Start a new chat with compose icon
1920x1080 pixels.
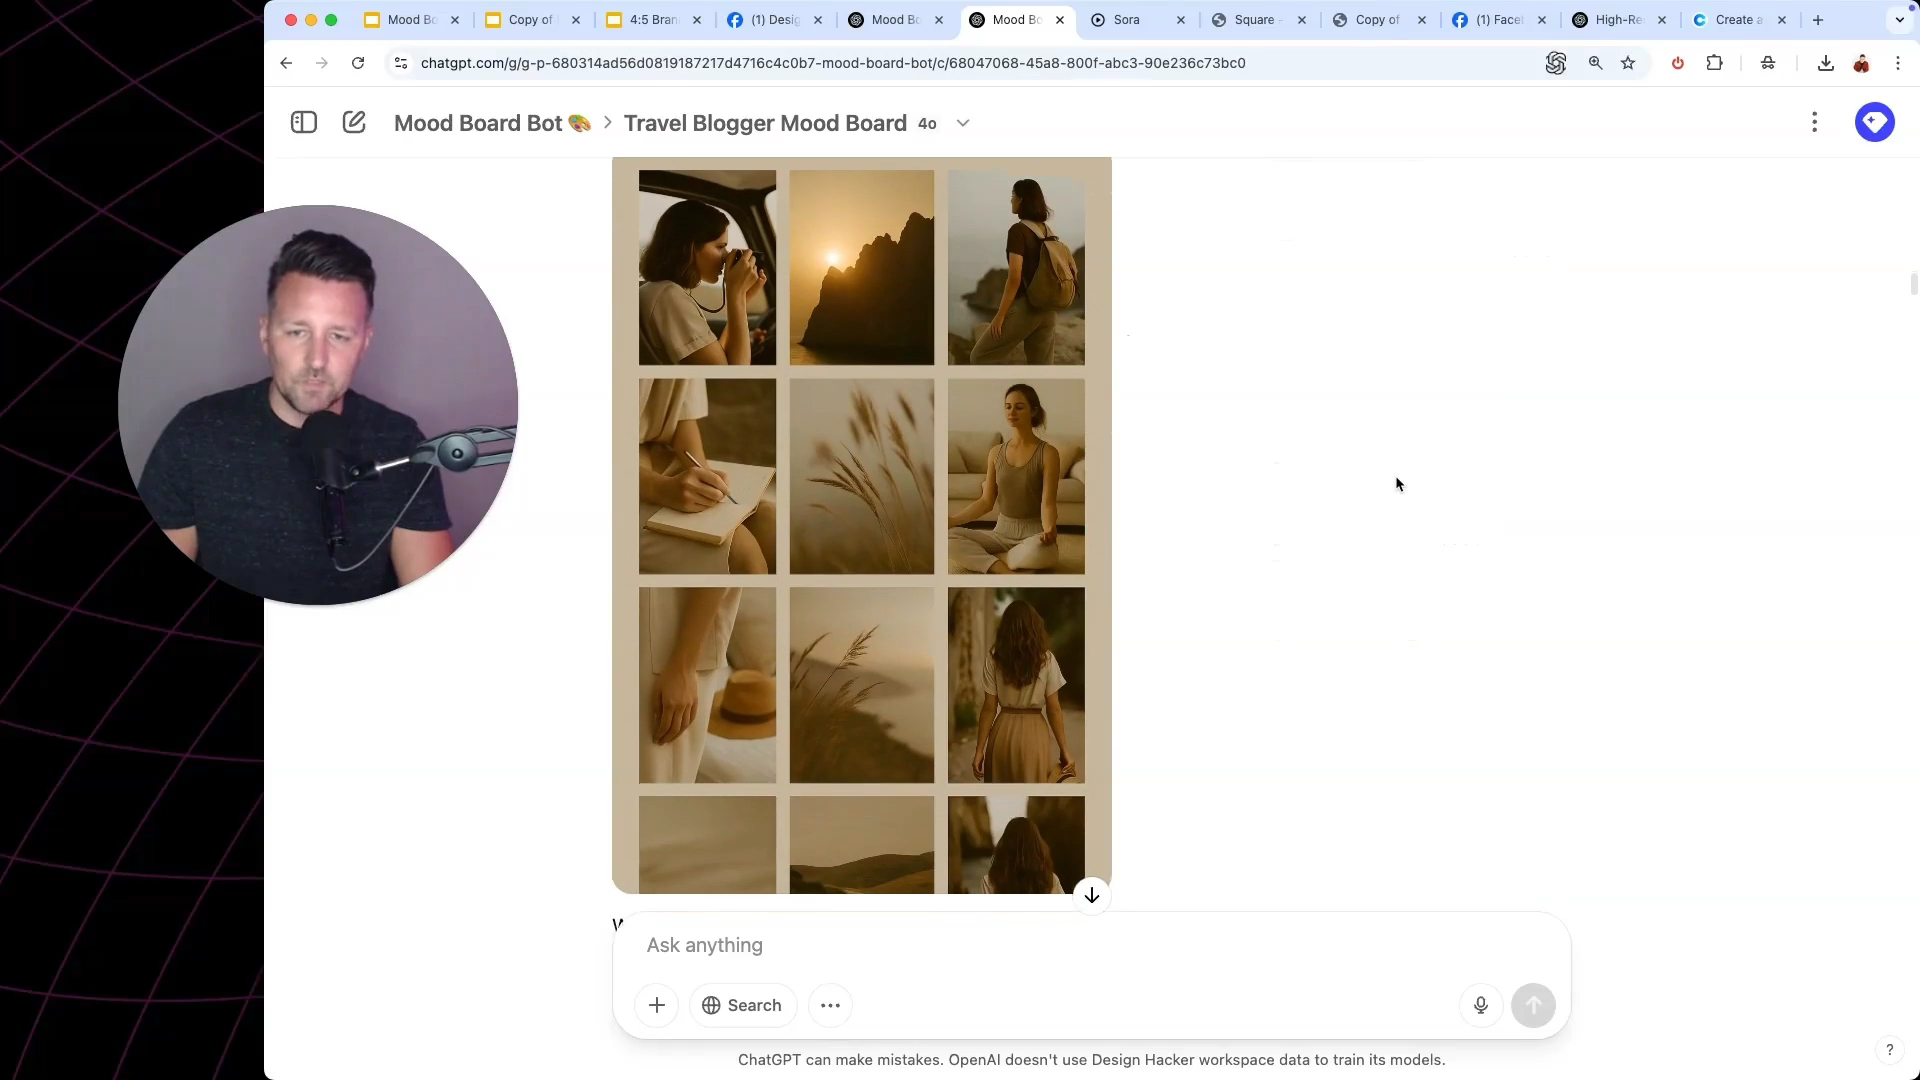pos(354,123)
